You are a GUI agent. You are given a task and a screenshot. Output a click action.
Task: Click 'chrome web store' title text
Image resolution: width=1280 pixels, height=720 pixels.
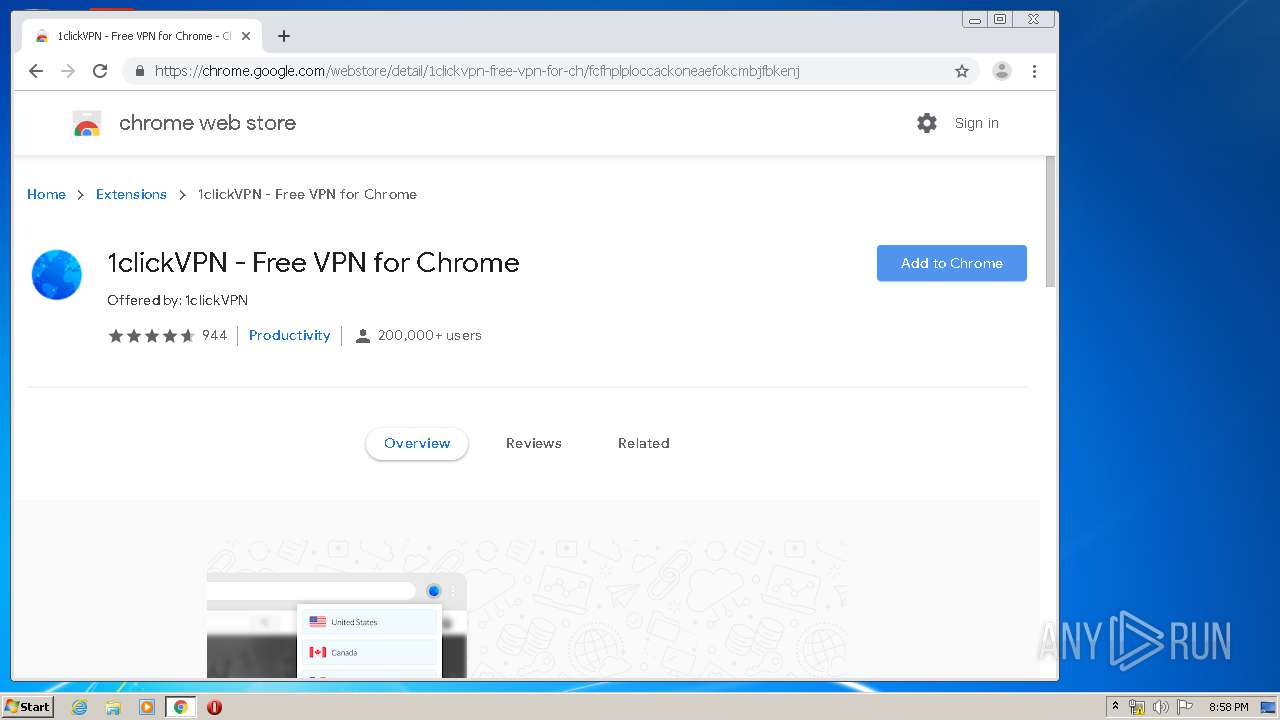207,123
